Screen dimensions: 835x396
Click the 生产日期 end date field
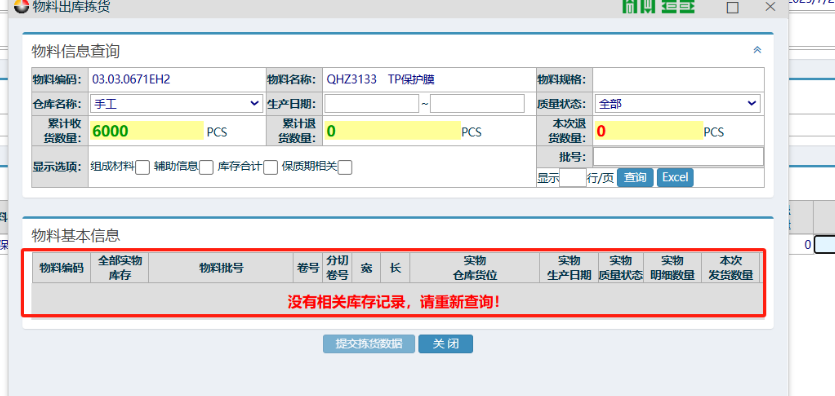[x=477, y=104]
